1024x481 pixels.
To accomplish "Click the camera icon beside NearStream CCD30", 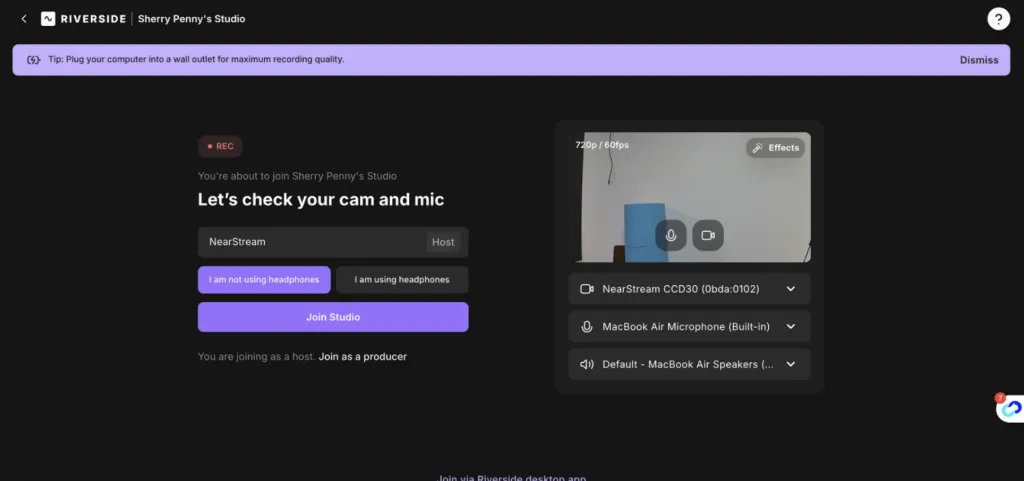I will [586, 288].
